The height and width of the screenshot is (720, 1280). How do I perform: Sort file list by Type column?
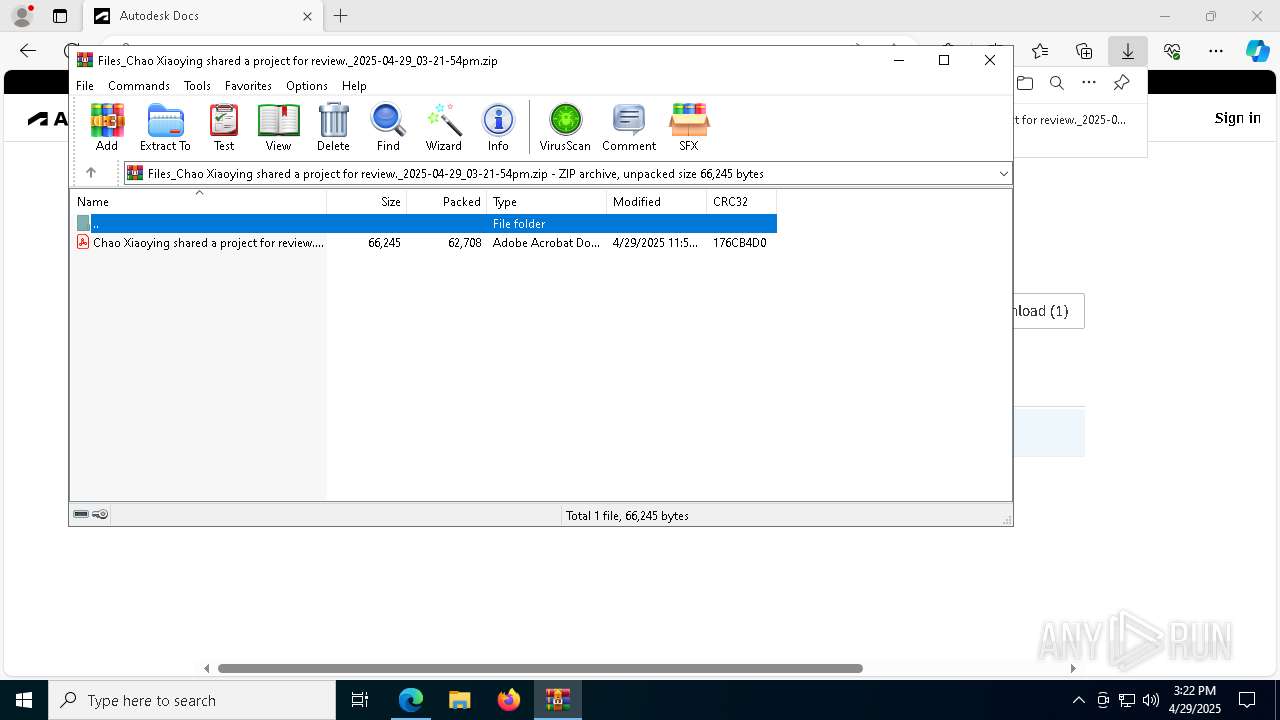[x=547, y=201]
